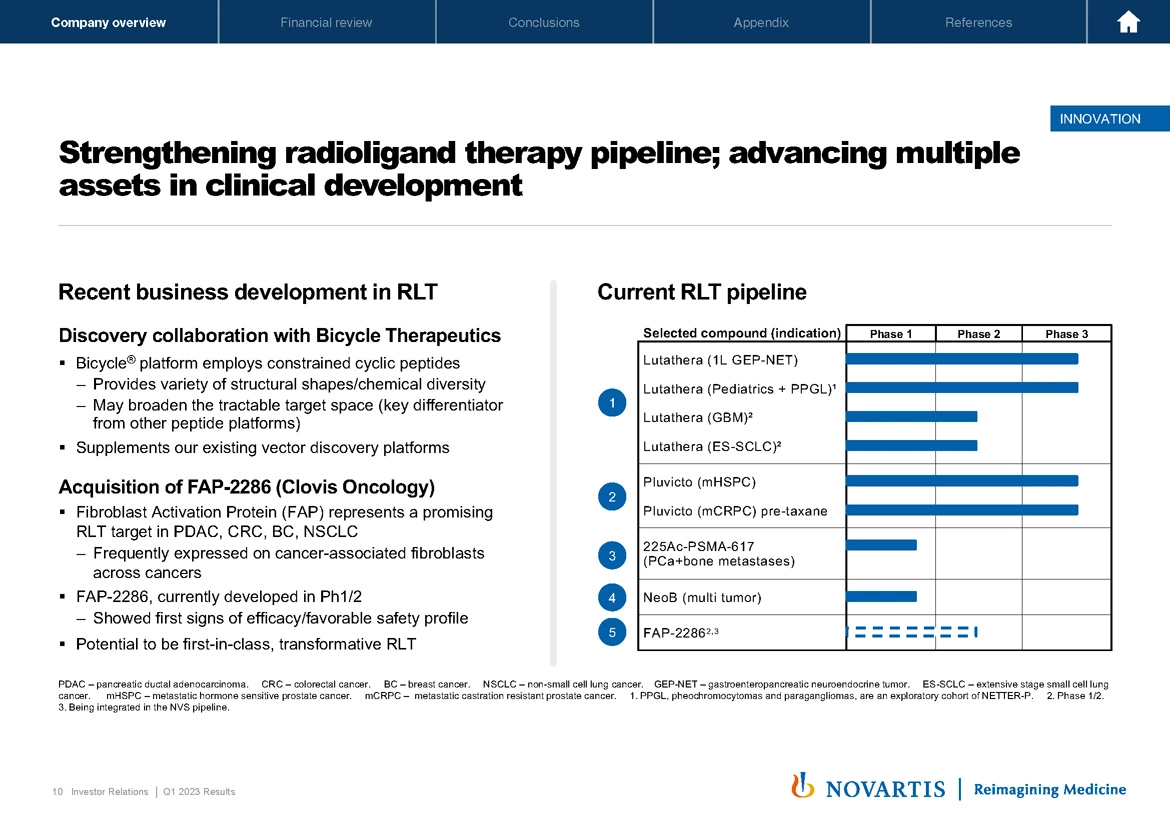Click numbered circle 3 beside 225Ac-PSMA-617
This screenshot has width=1170, height=827.
611,554
